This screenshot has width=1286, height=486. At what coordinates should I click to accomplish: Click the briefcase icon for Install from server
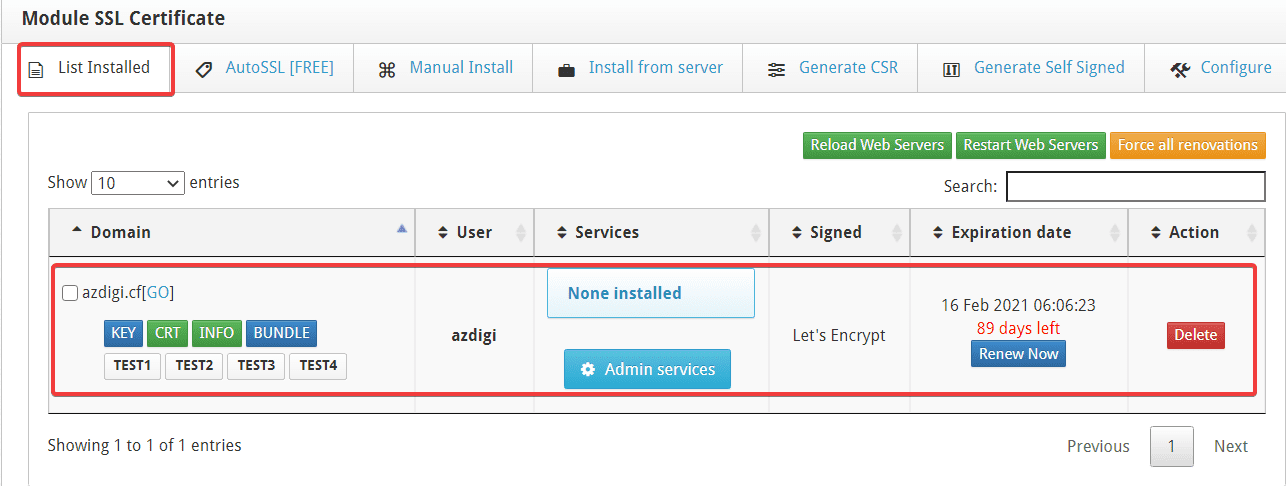pyautogui.click(x=566, y=70)
